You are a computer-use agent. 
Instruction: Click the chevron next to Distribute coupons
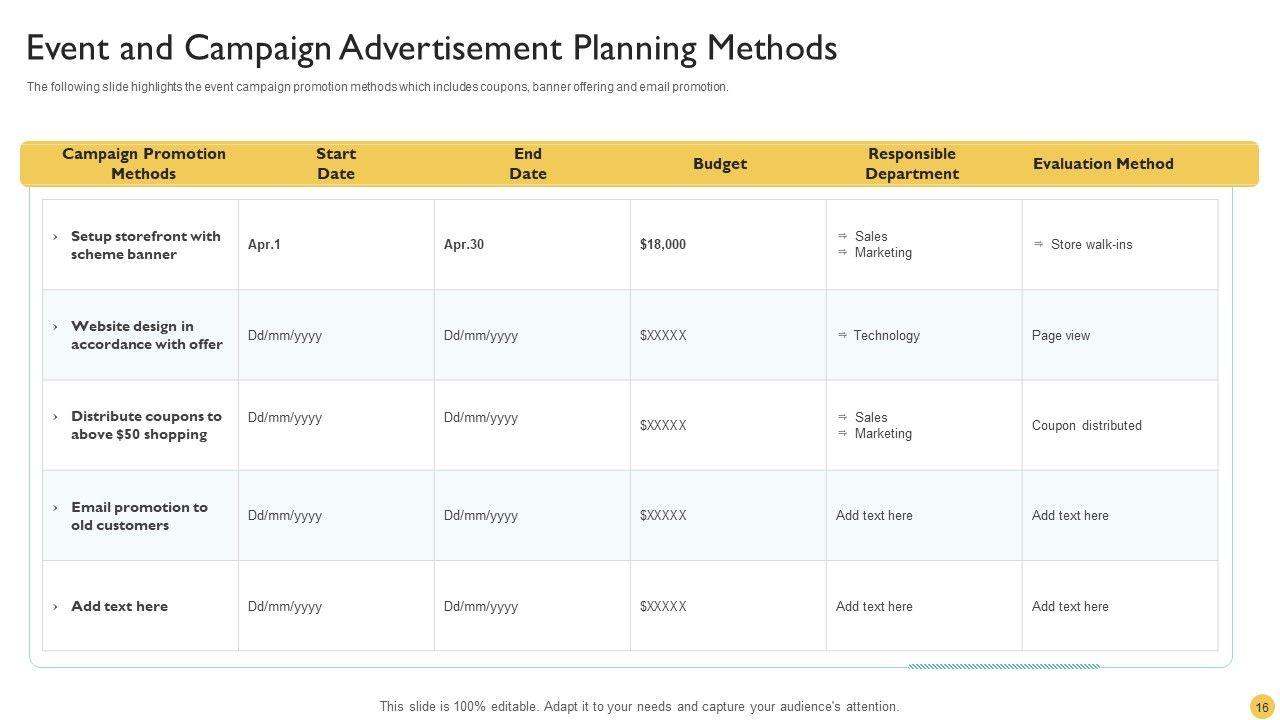click(x=55, y=417)
